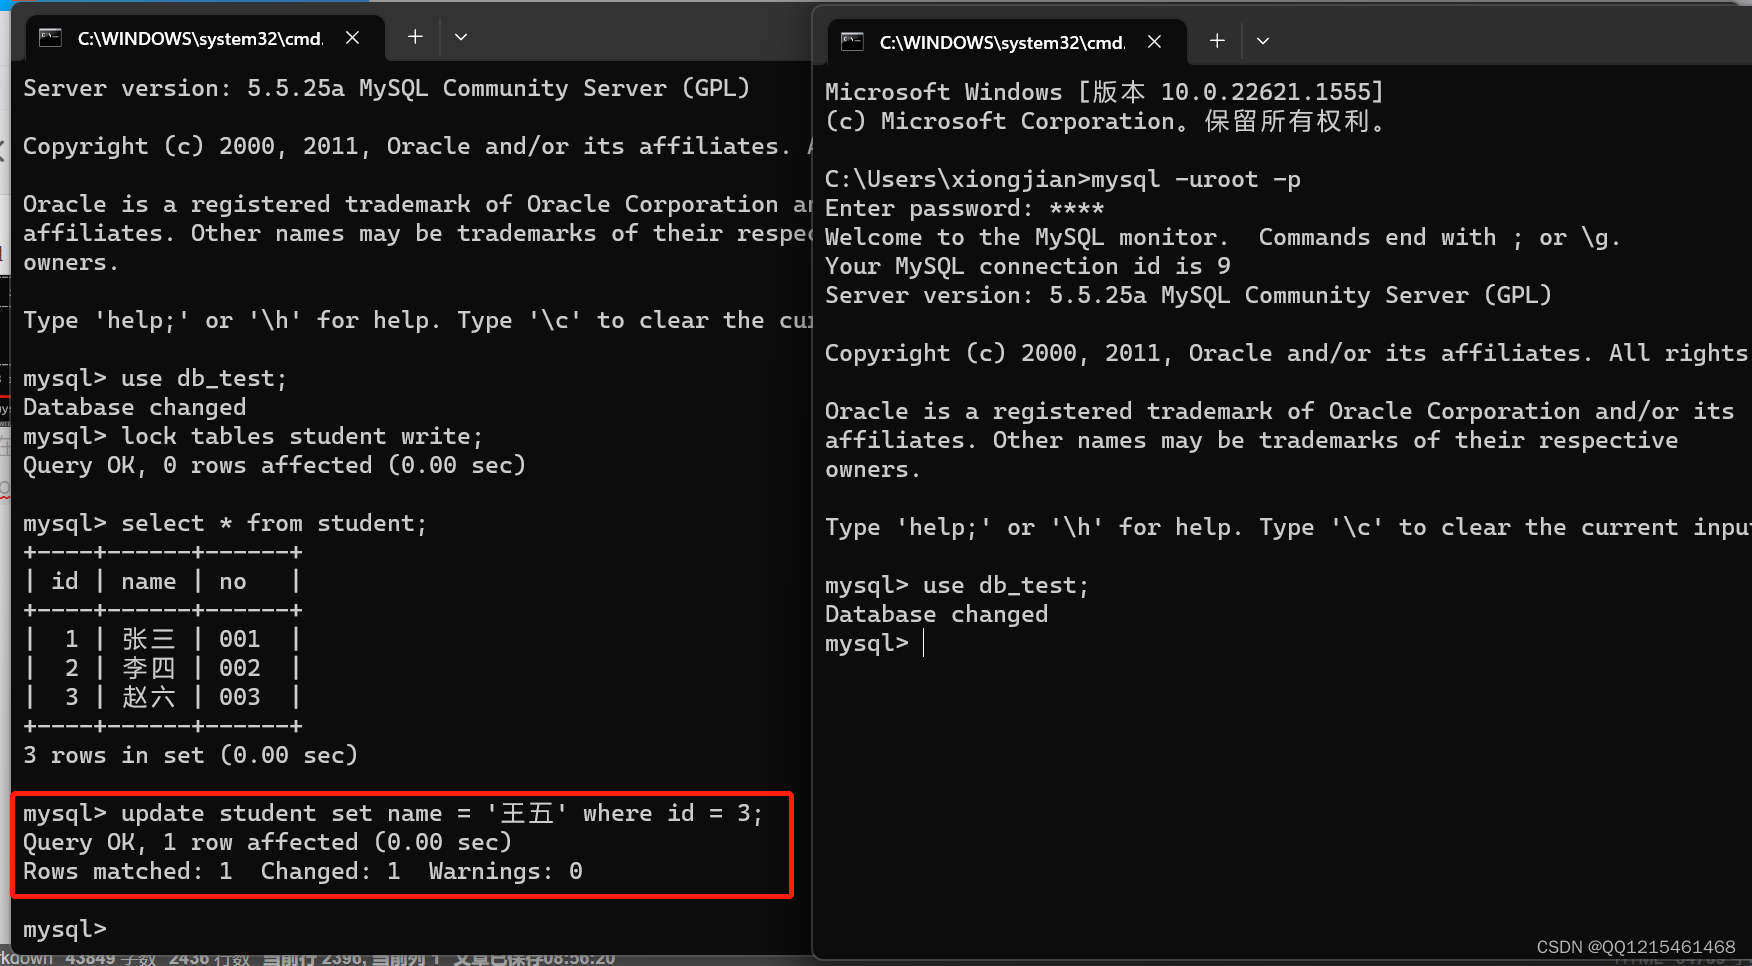Click the bottom mysql> prompt in left terminal
Image resolution: width=1752 pixels, height=966 pixels.
pyautogui.click(x=65, y=929)
